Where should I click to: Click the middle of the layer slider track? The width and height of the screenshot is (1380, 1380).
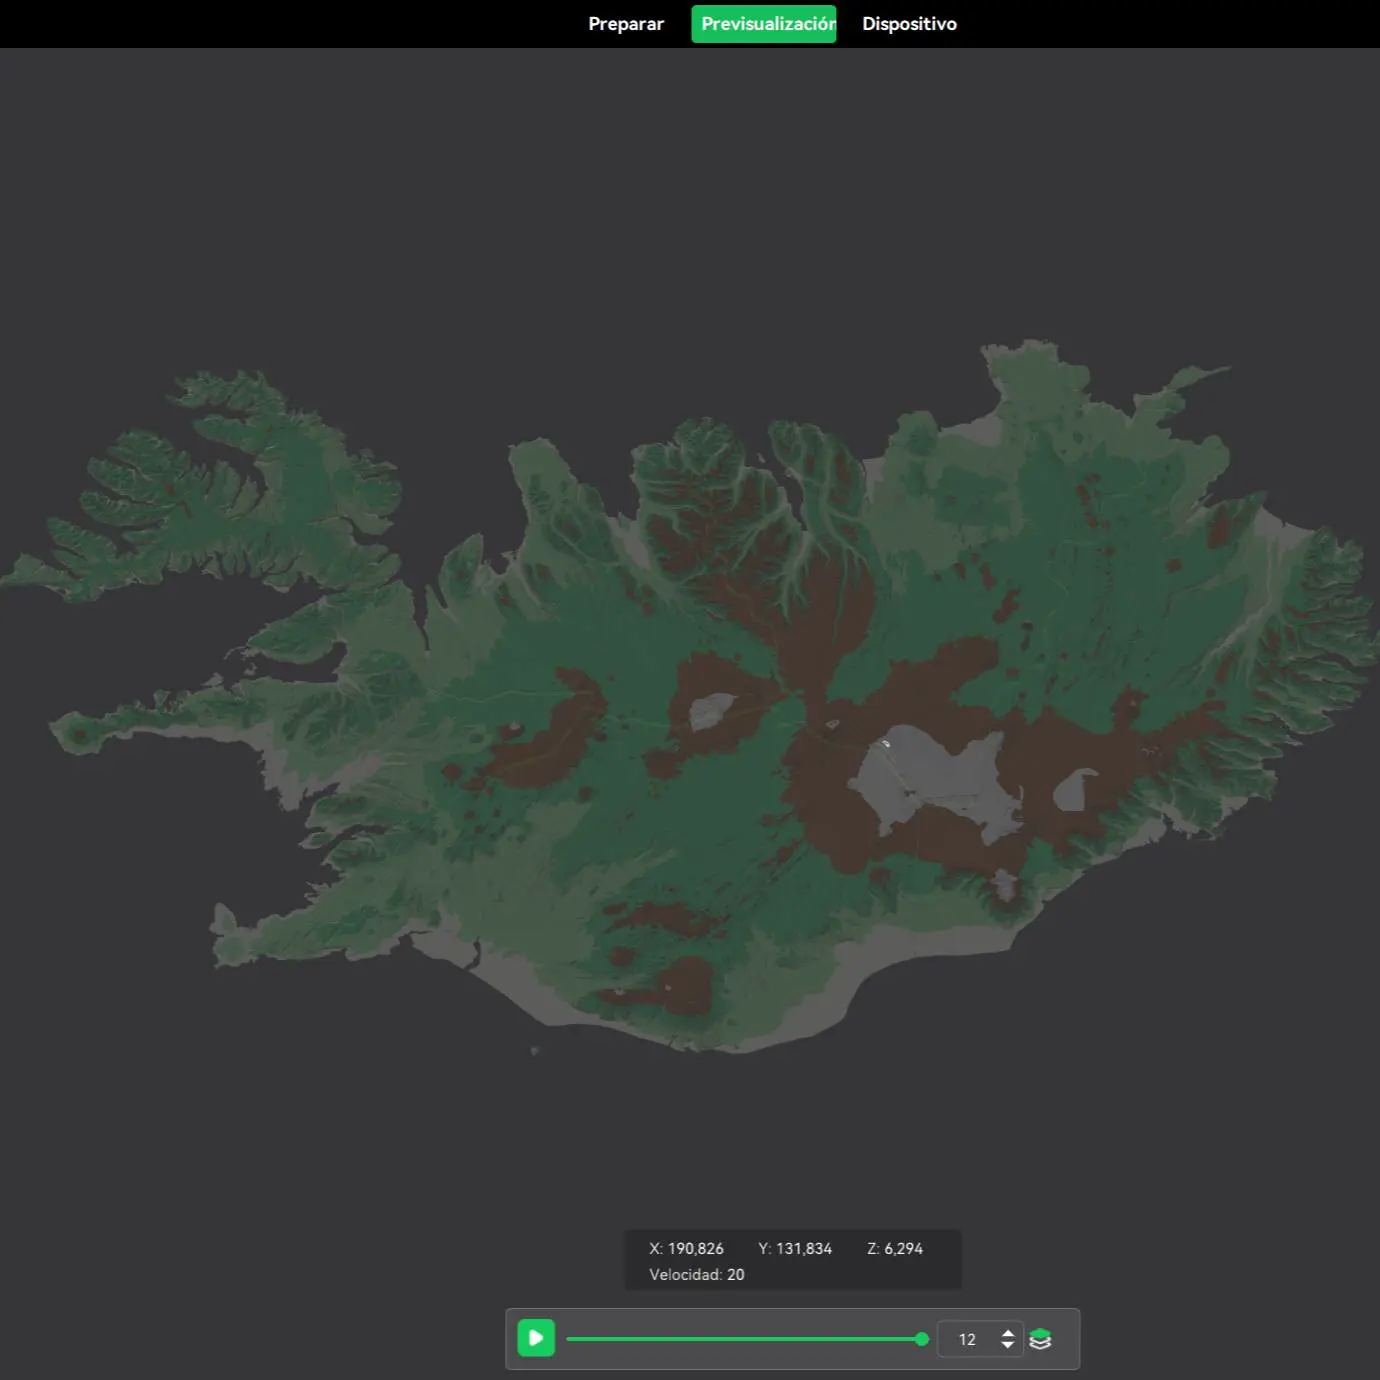tap(744, 1339)
